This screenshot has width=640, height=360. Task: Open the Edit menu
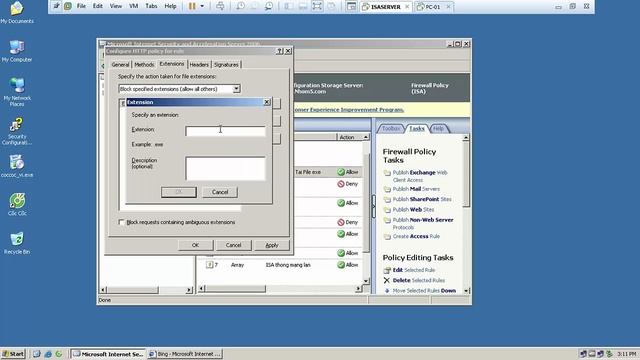[98, 6]
